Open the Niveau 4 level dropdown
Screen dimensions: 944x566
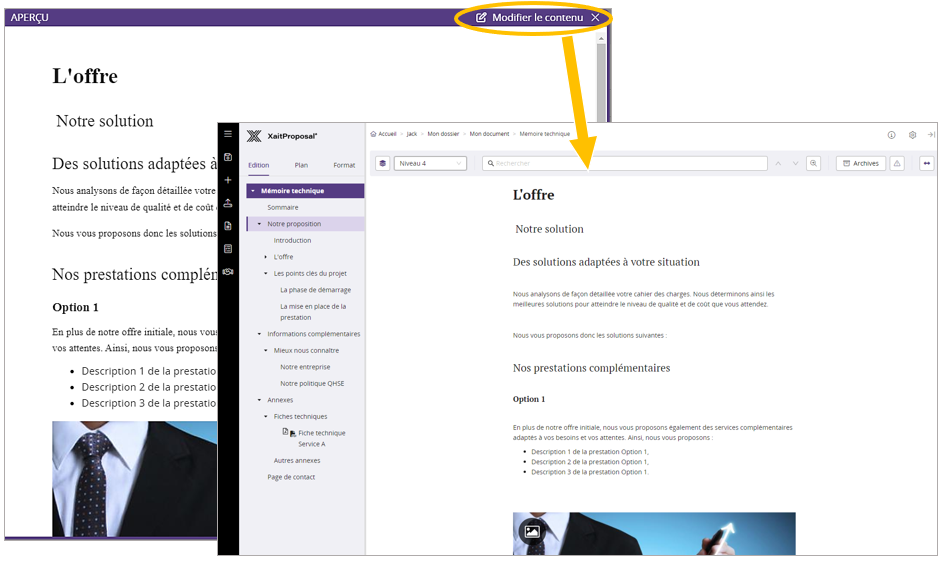(x=431, y=163)
